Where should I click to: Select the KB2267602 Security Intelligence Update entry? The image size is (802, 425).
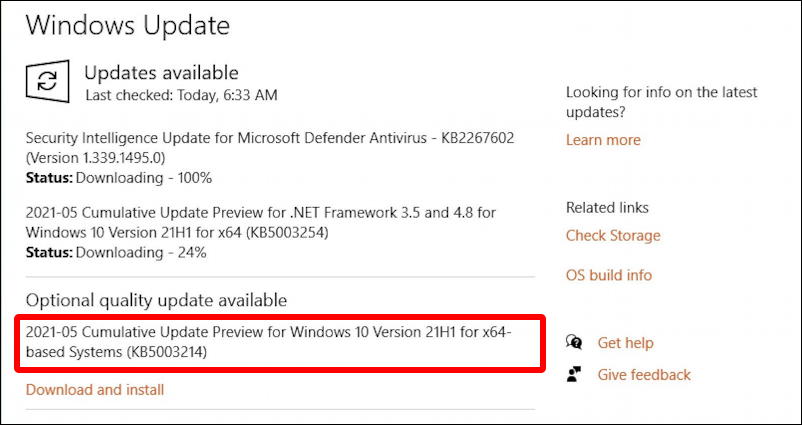[x=270, y=148]
